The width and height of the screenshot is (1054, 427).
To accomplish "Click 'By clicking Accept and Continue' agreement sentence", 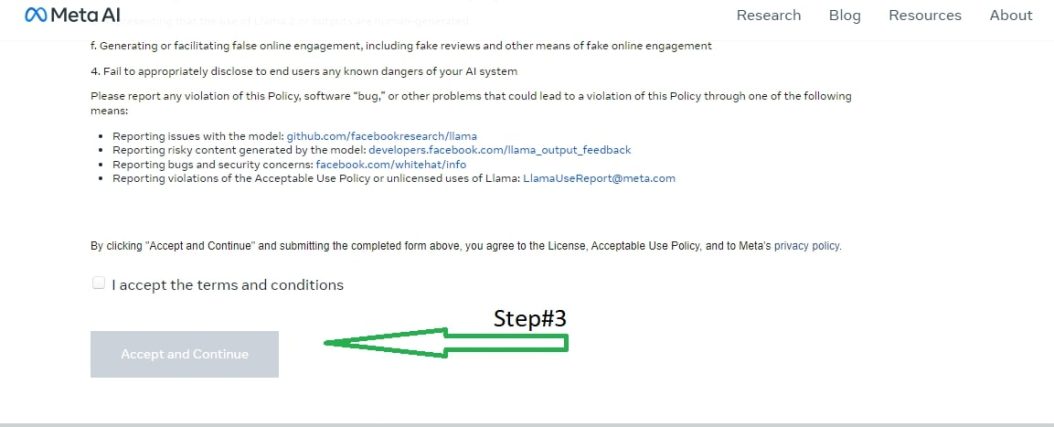I will click(x=466, y=246).
